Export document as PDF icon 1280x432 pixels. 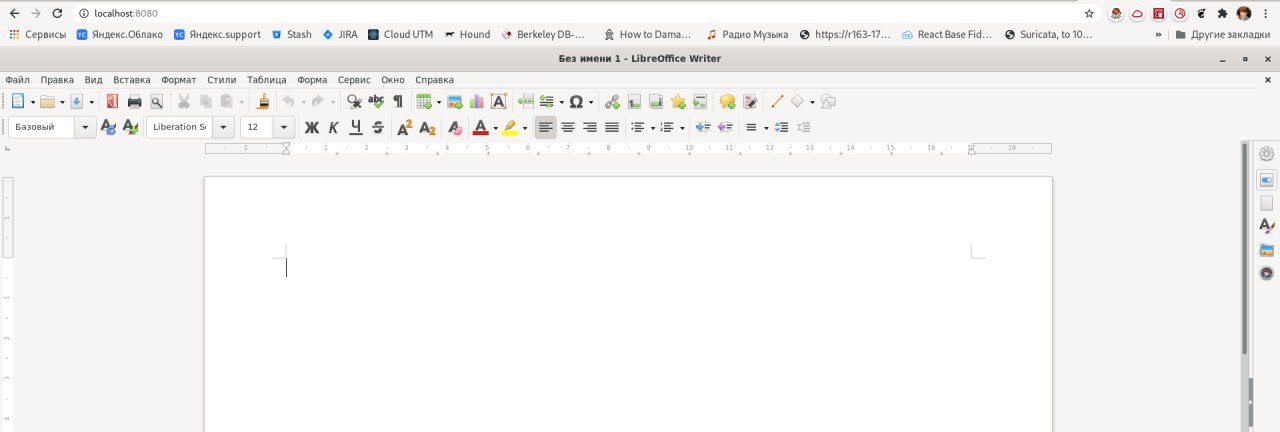(x=111, y=101)
